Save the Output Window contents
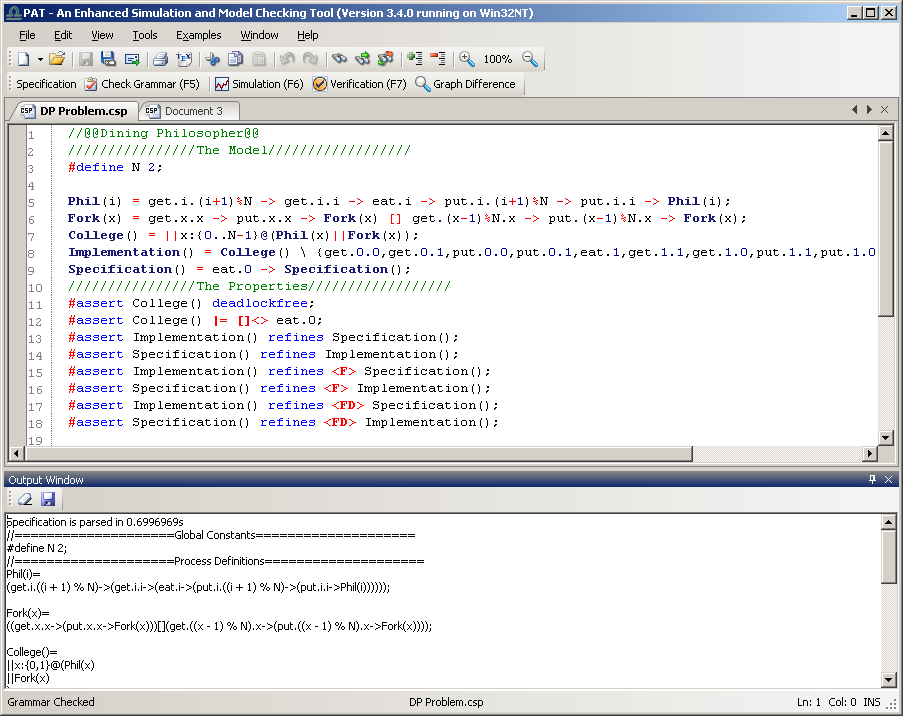 (48, 499)
